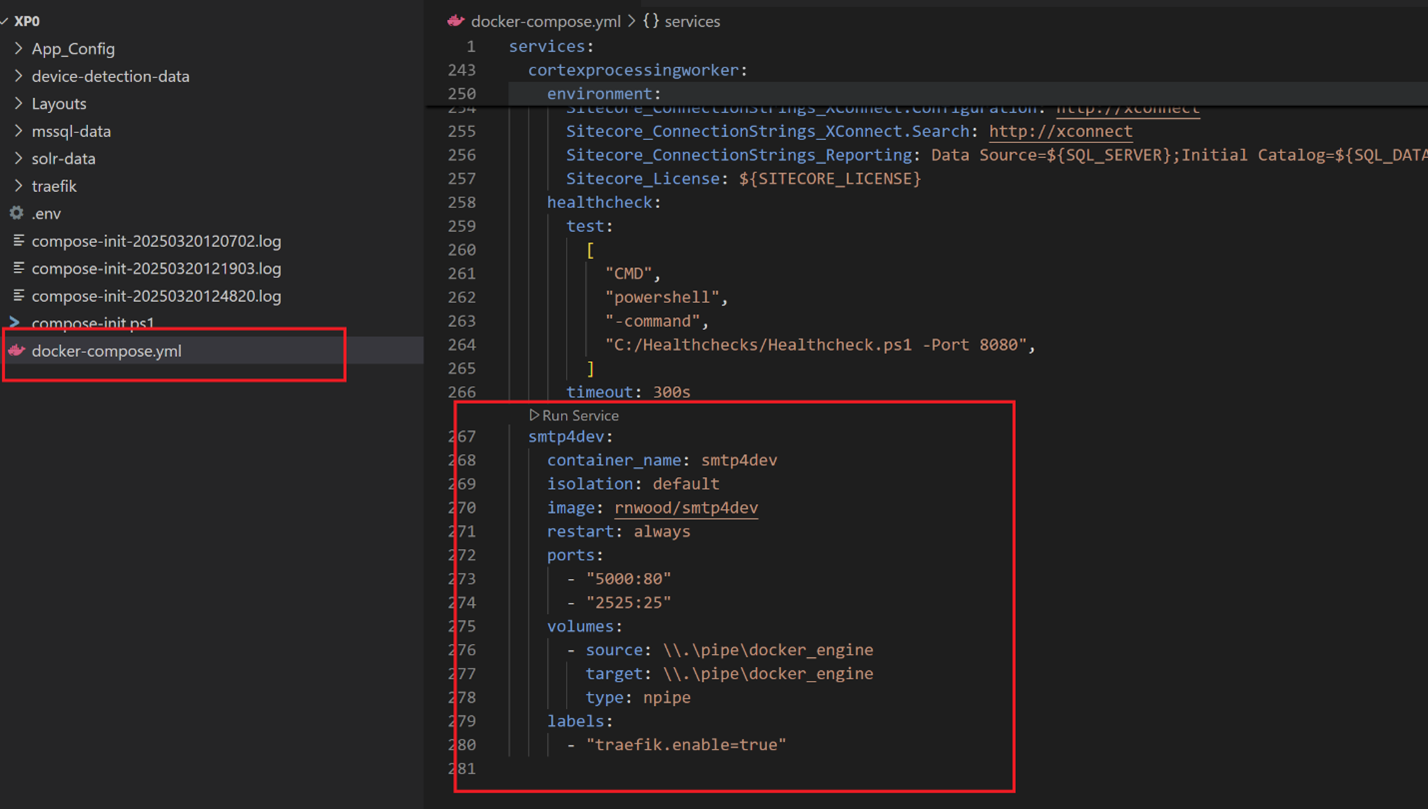
Task: Open the mssql-data folder
Action: 71,131
